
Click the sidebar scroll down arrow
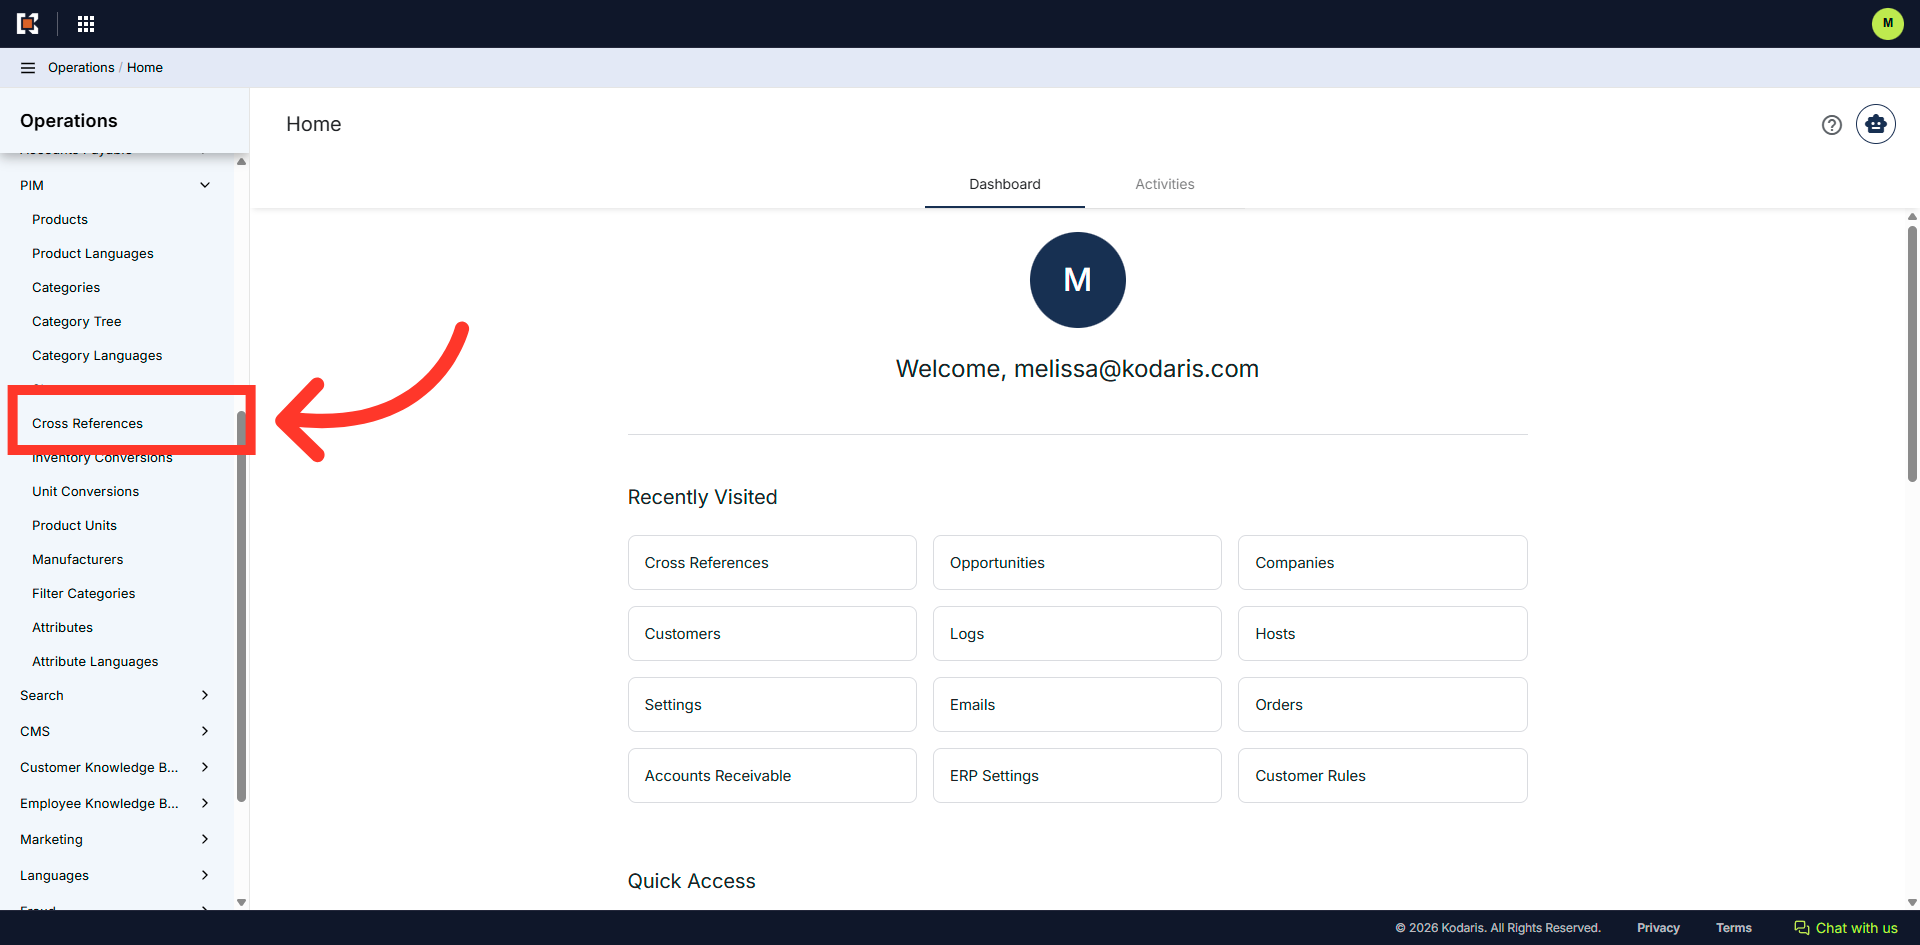(241, 902)
